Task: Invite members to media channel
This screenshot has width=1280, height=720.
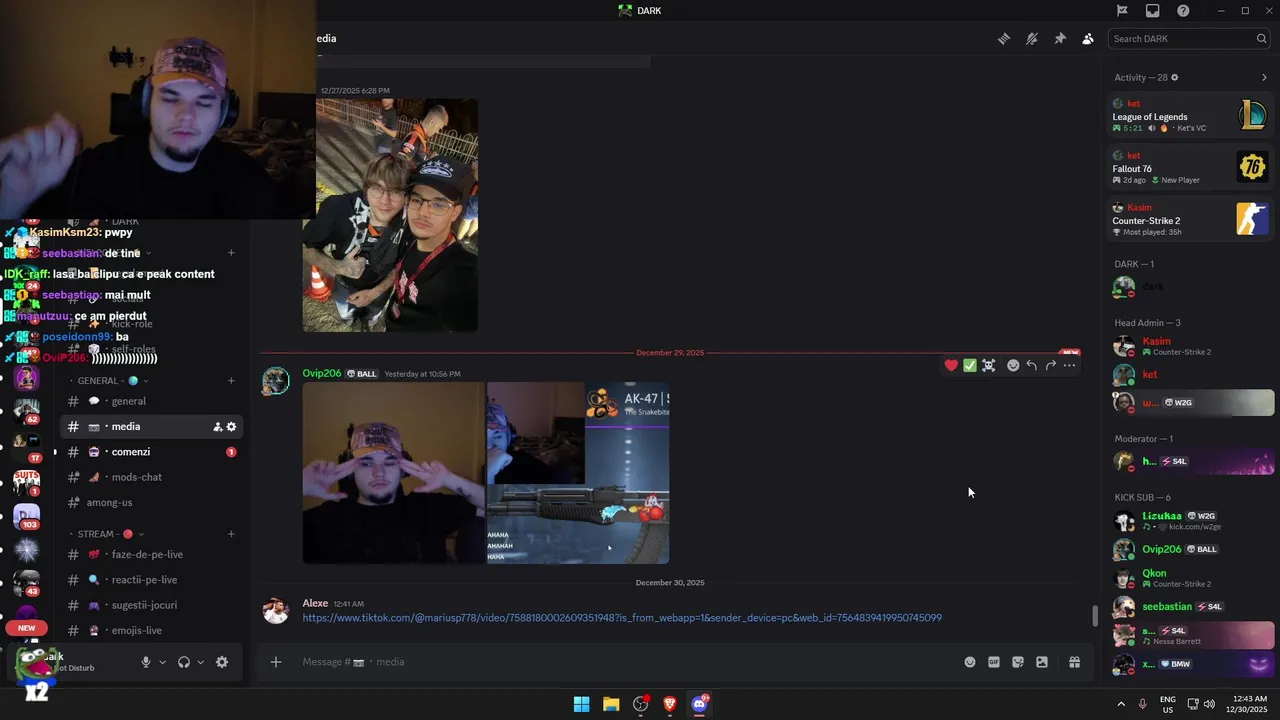Action: point(217,427)
